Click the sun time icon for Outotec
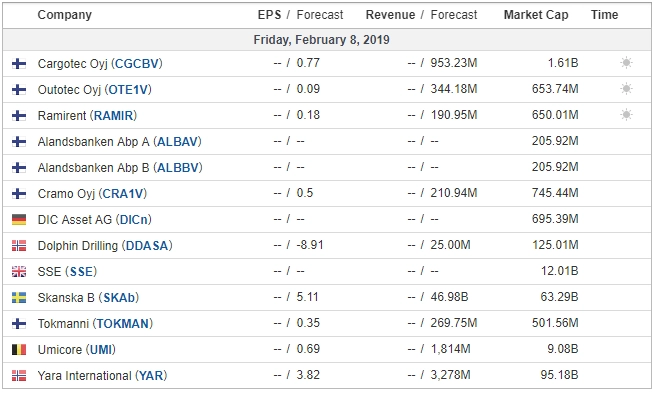Screen dimensions: 656x394 point(626,89)
